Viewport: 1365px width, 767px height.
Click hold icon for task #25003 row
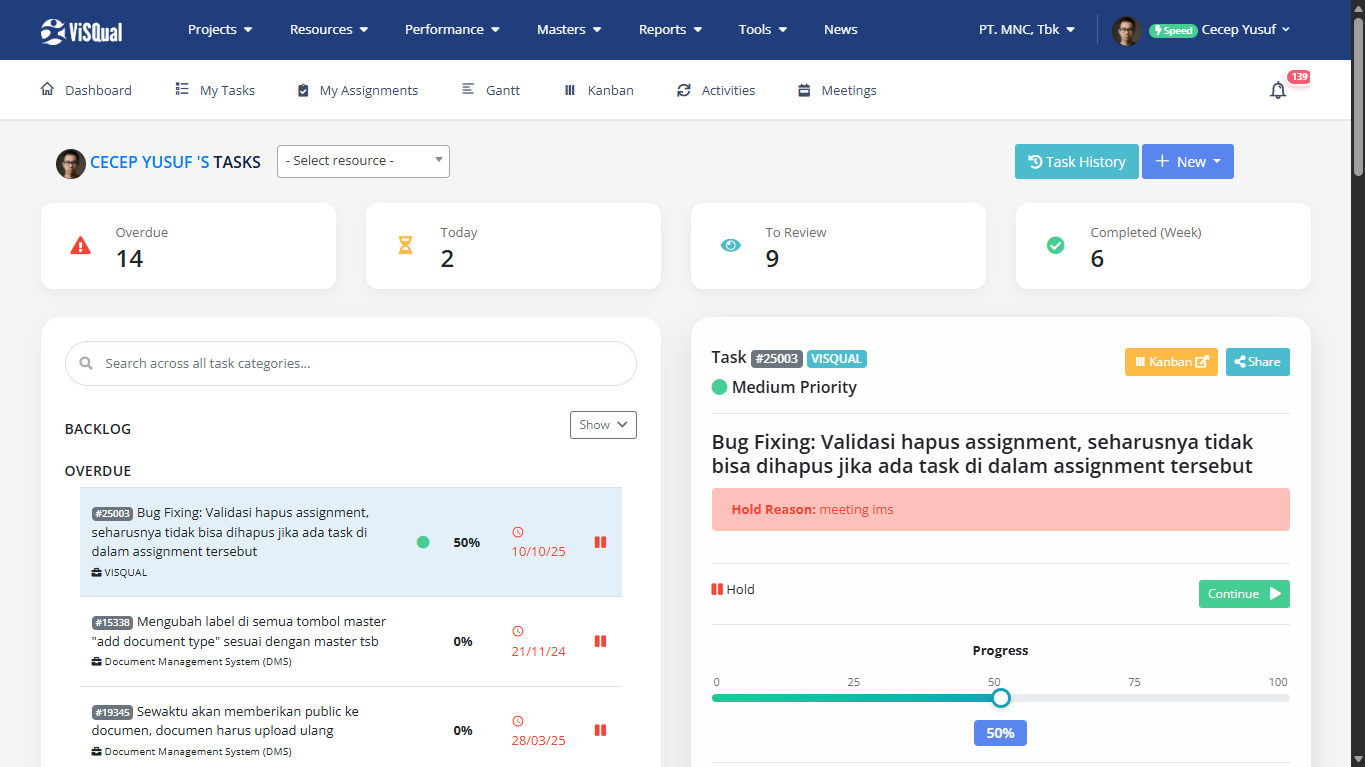point(600,542)
